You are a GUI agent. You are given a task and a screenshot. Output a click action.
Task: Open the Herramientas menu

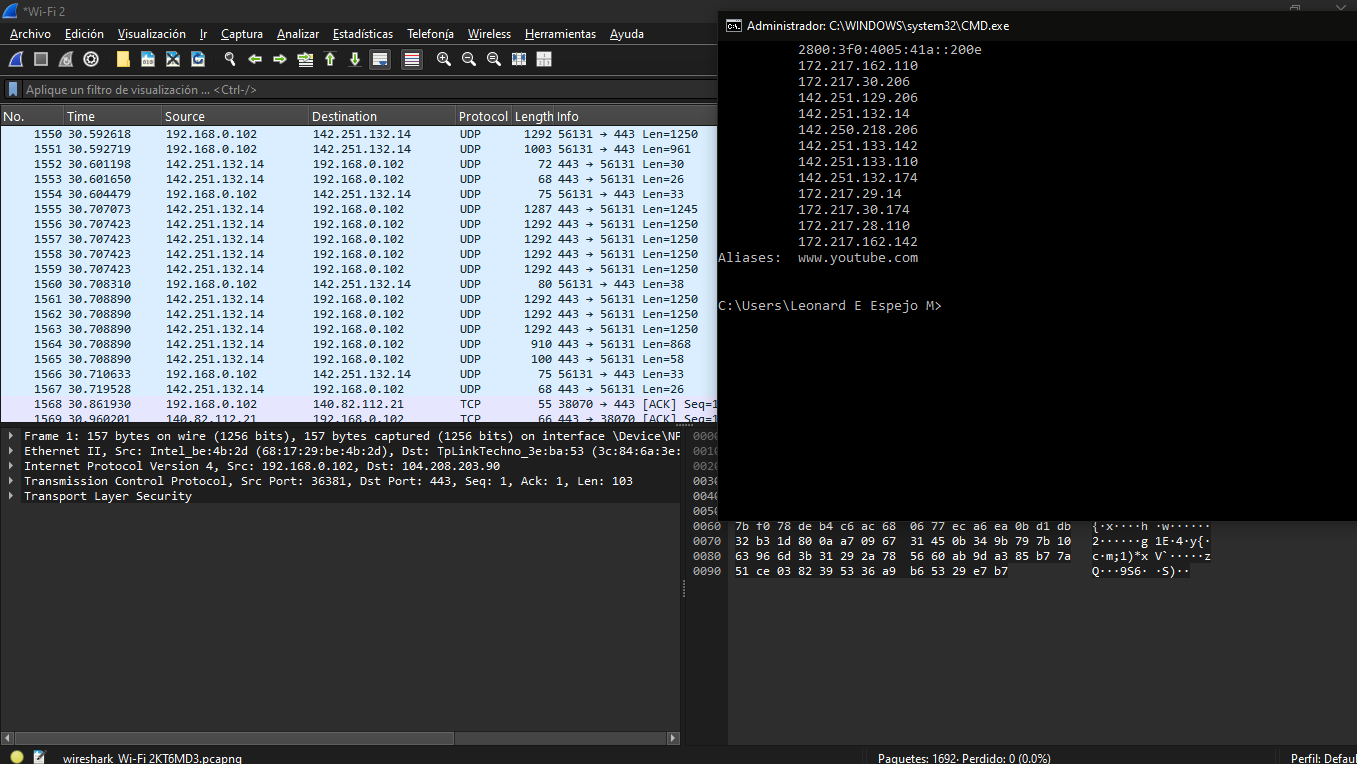click(x=560, y=34)
